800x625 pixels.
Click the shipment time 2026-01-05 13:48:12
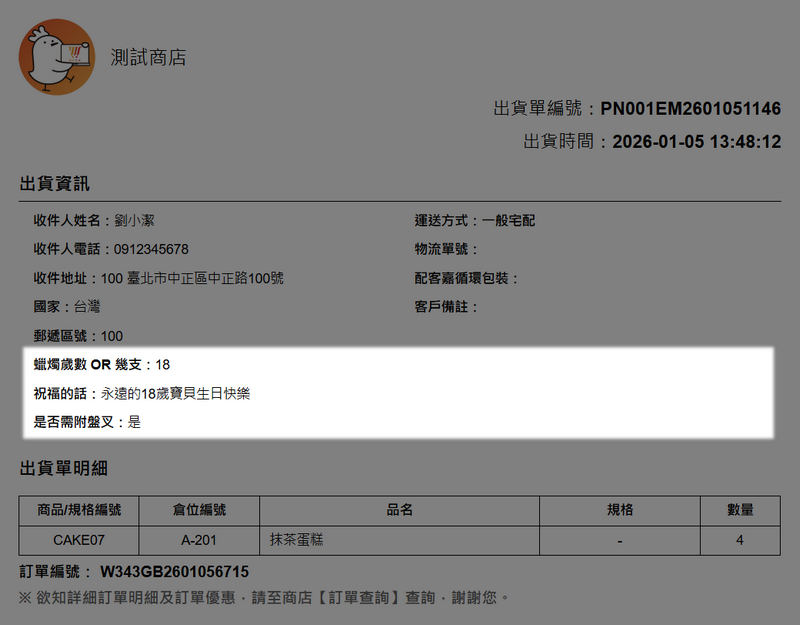tap(696, 142)
